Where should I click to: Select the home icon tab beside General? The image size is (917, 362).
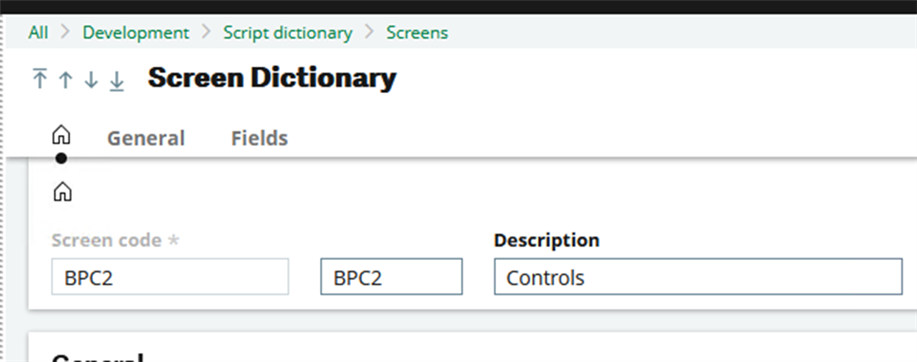click(x=61, y=136)
